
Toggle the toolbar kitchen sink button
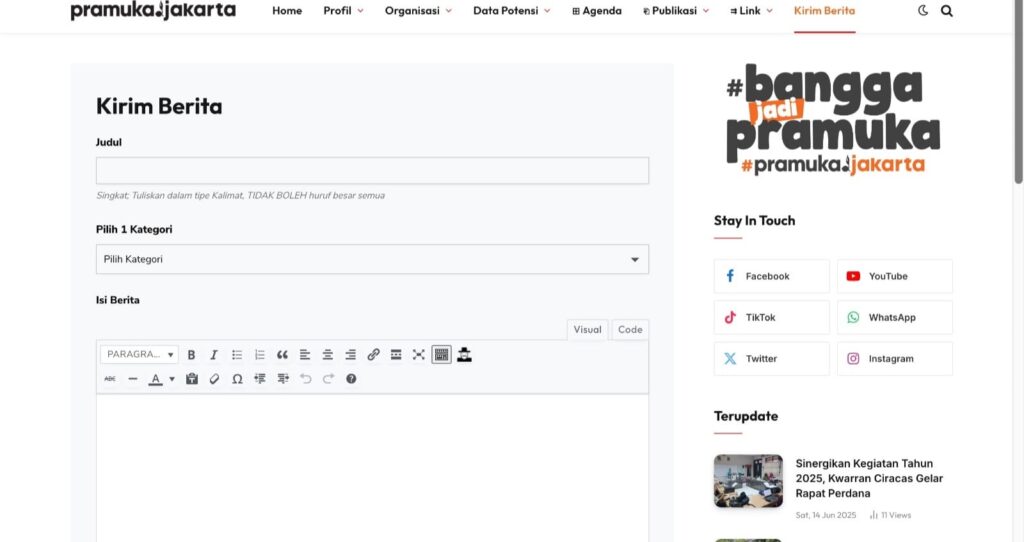click(x=441, y=355)
